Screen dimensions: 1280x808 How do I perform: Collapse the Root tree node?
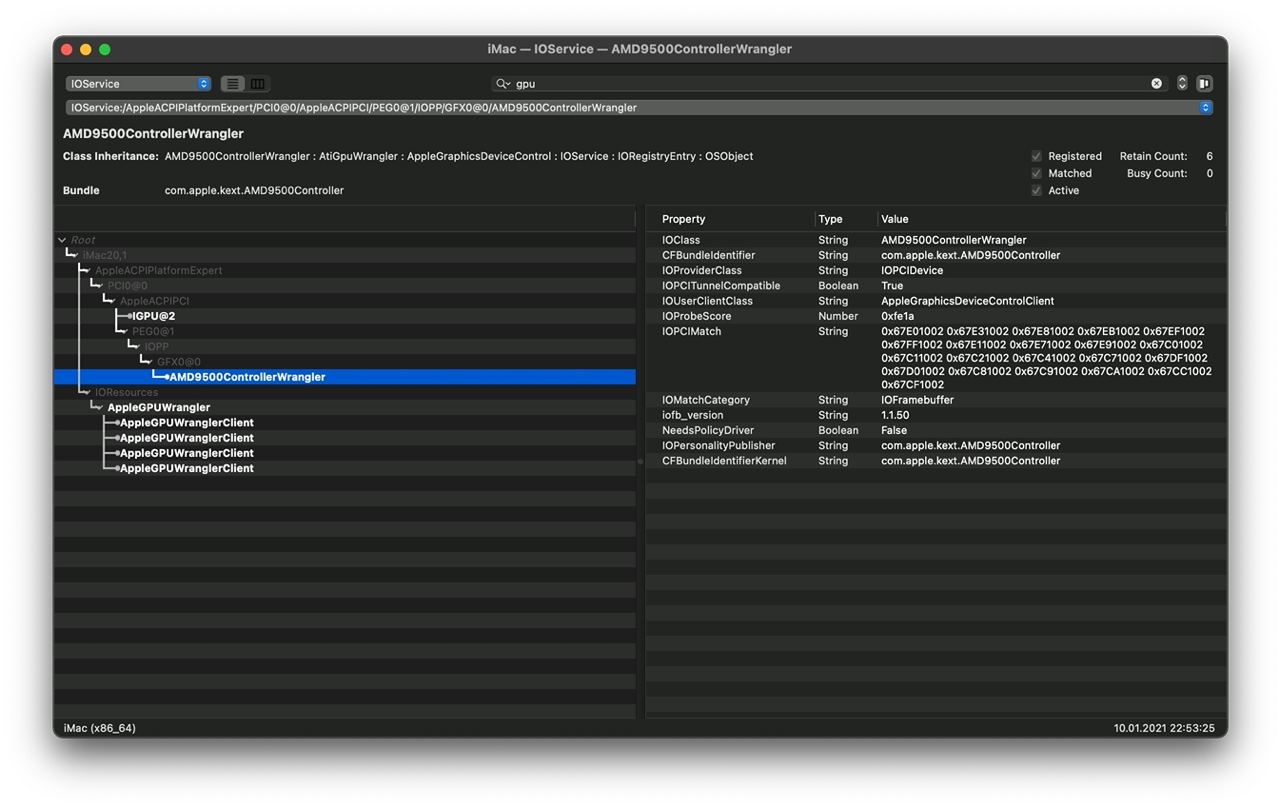click(x=62, y=240)
